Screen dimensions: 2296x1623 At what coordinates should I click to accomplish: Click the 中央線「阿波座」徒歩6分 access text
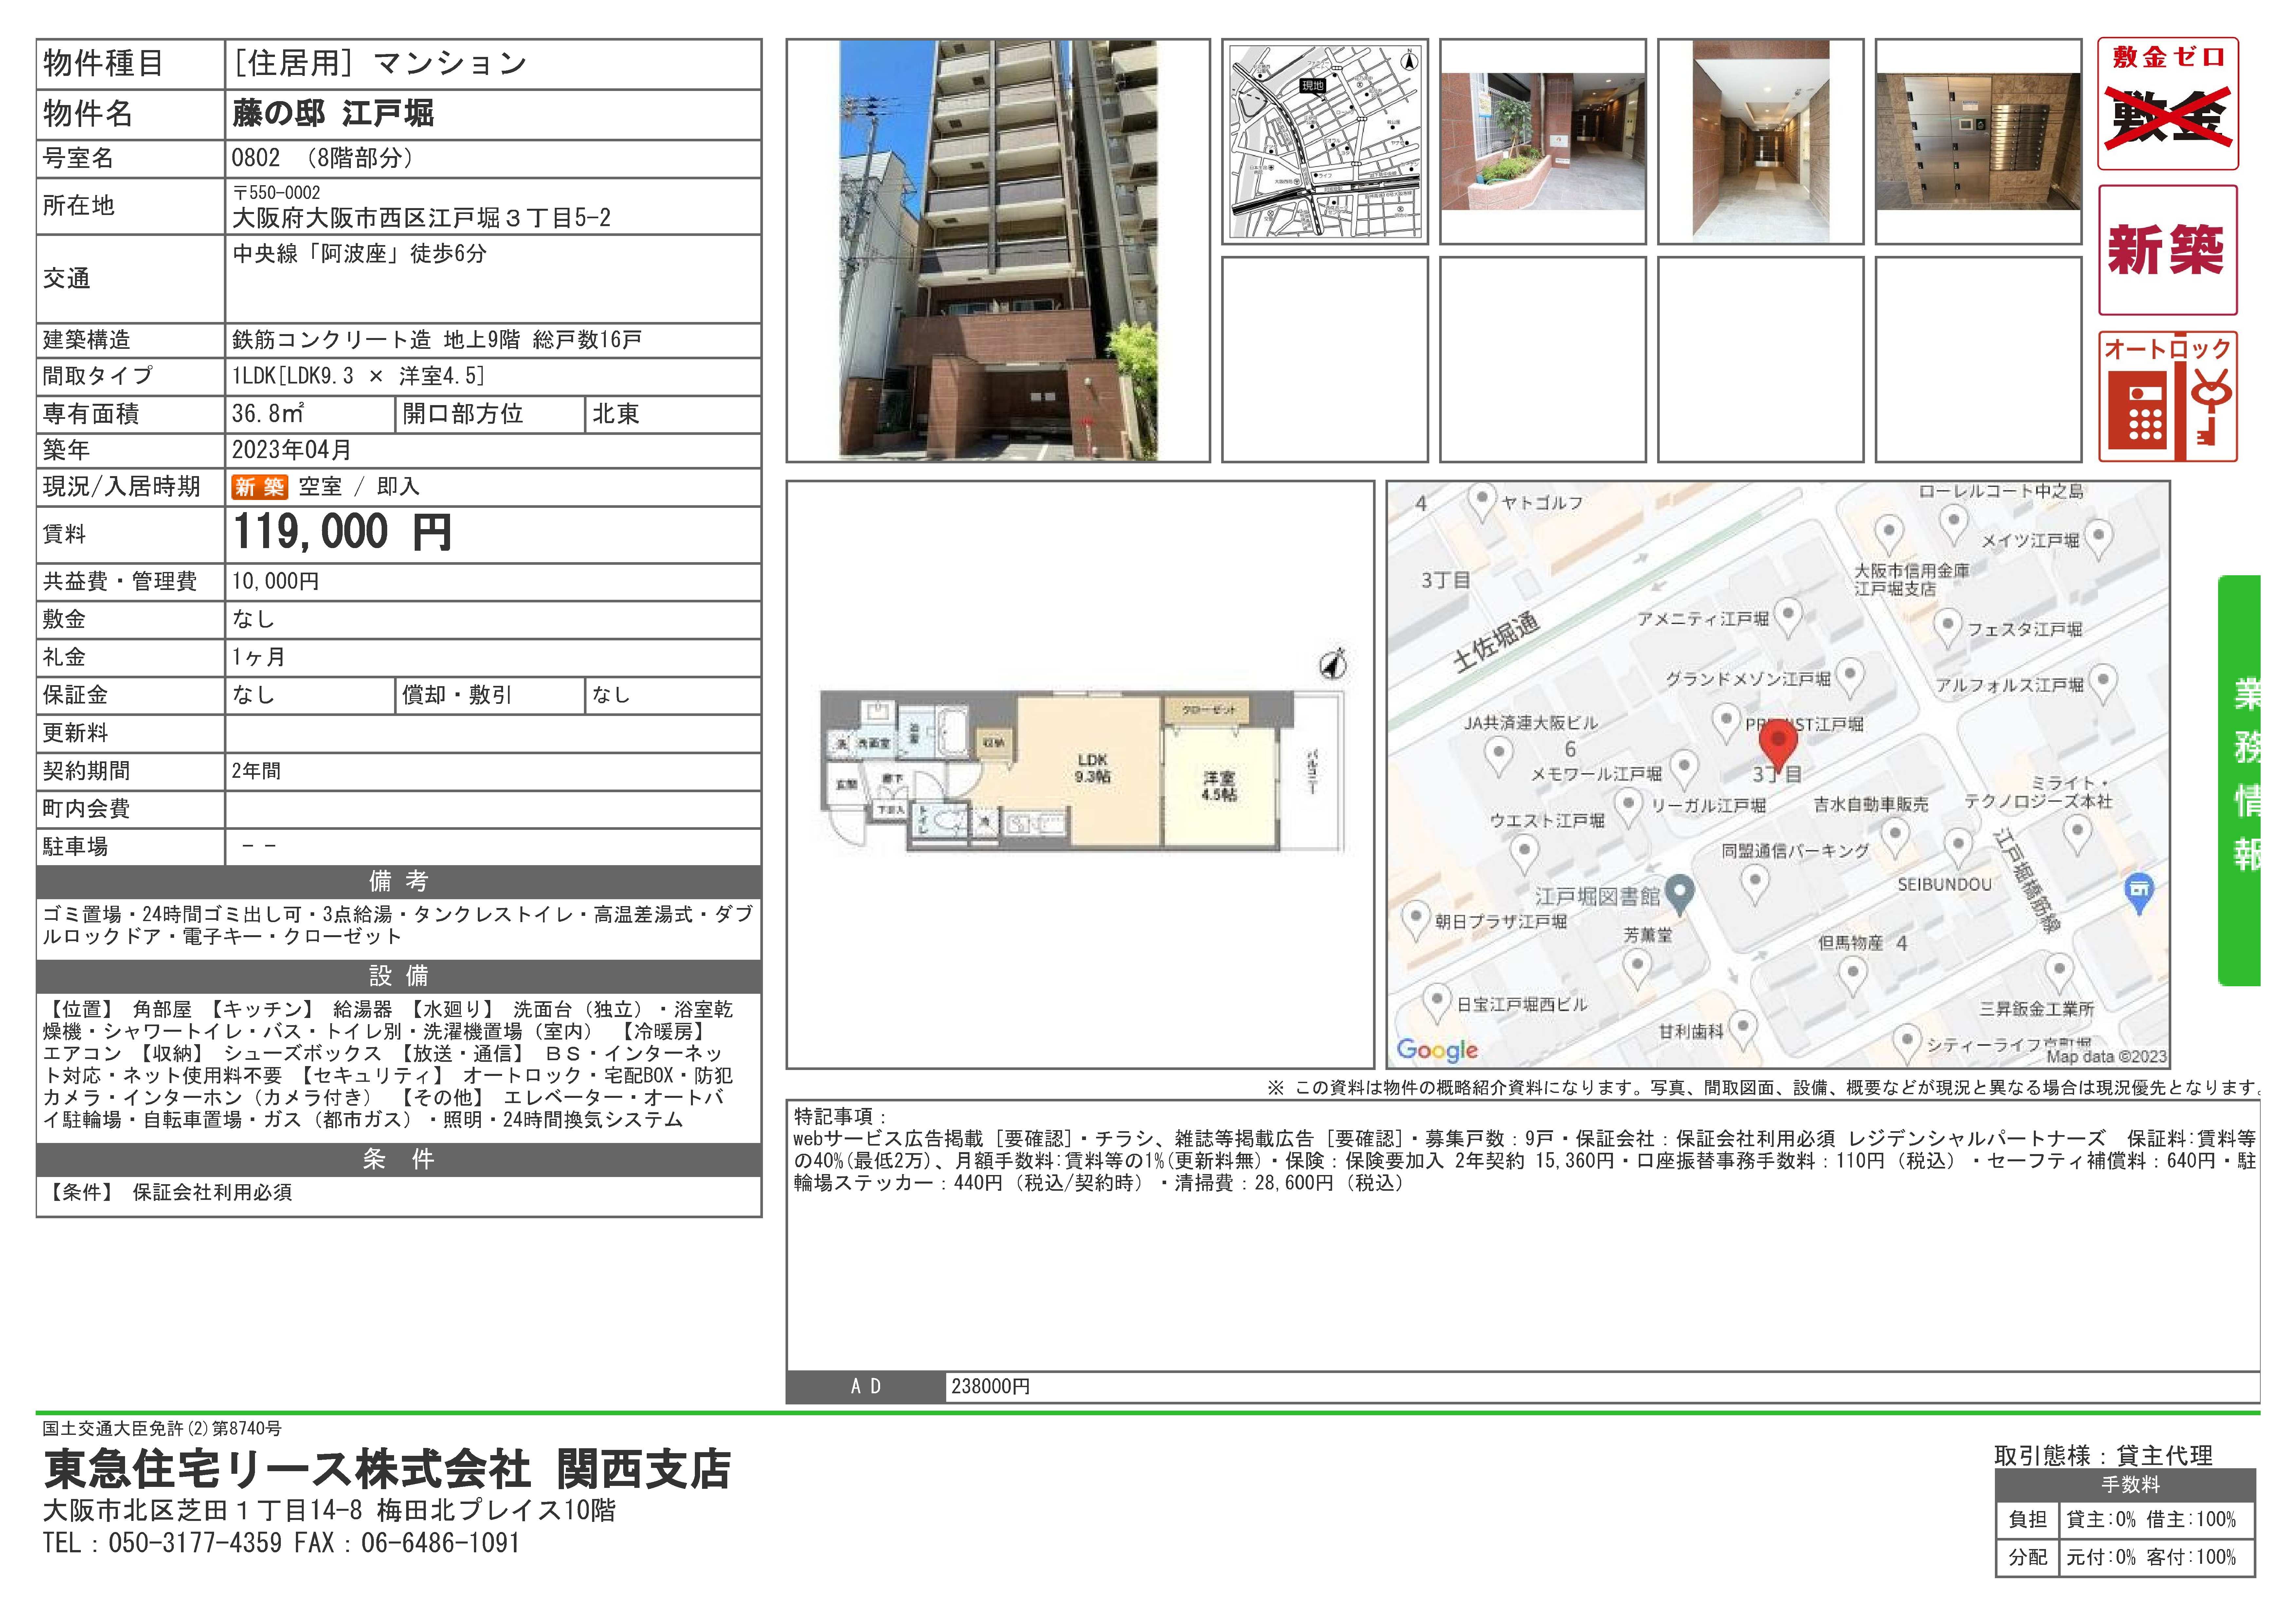(360, 254)
